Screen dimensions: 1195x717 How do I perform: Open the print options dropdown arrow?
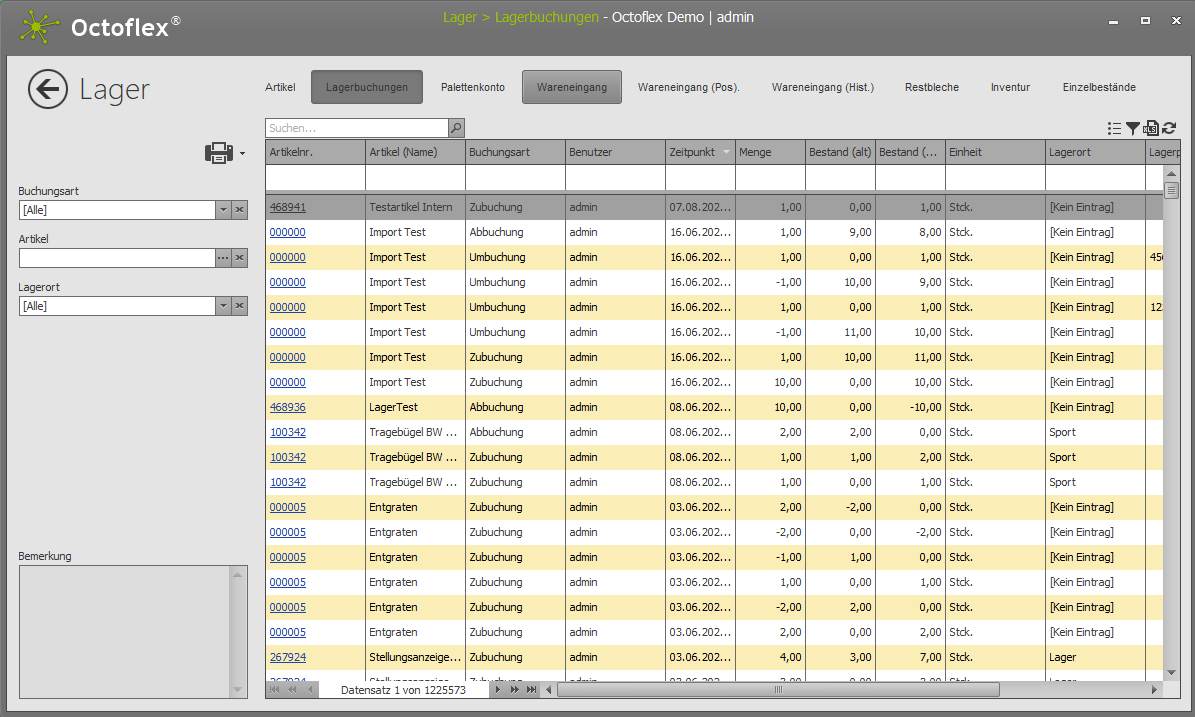pyautogui.click(x=242, y=154)
